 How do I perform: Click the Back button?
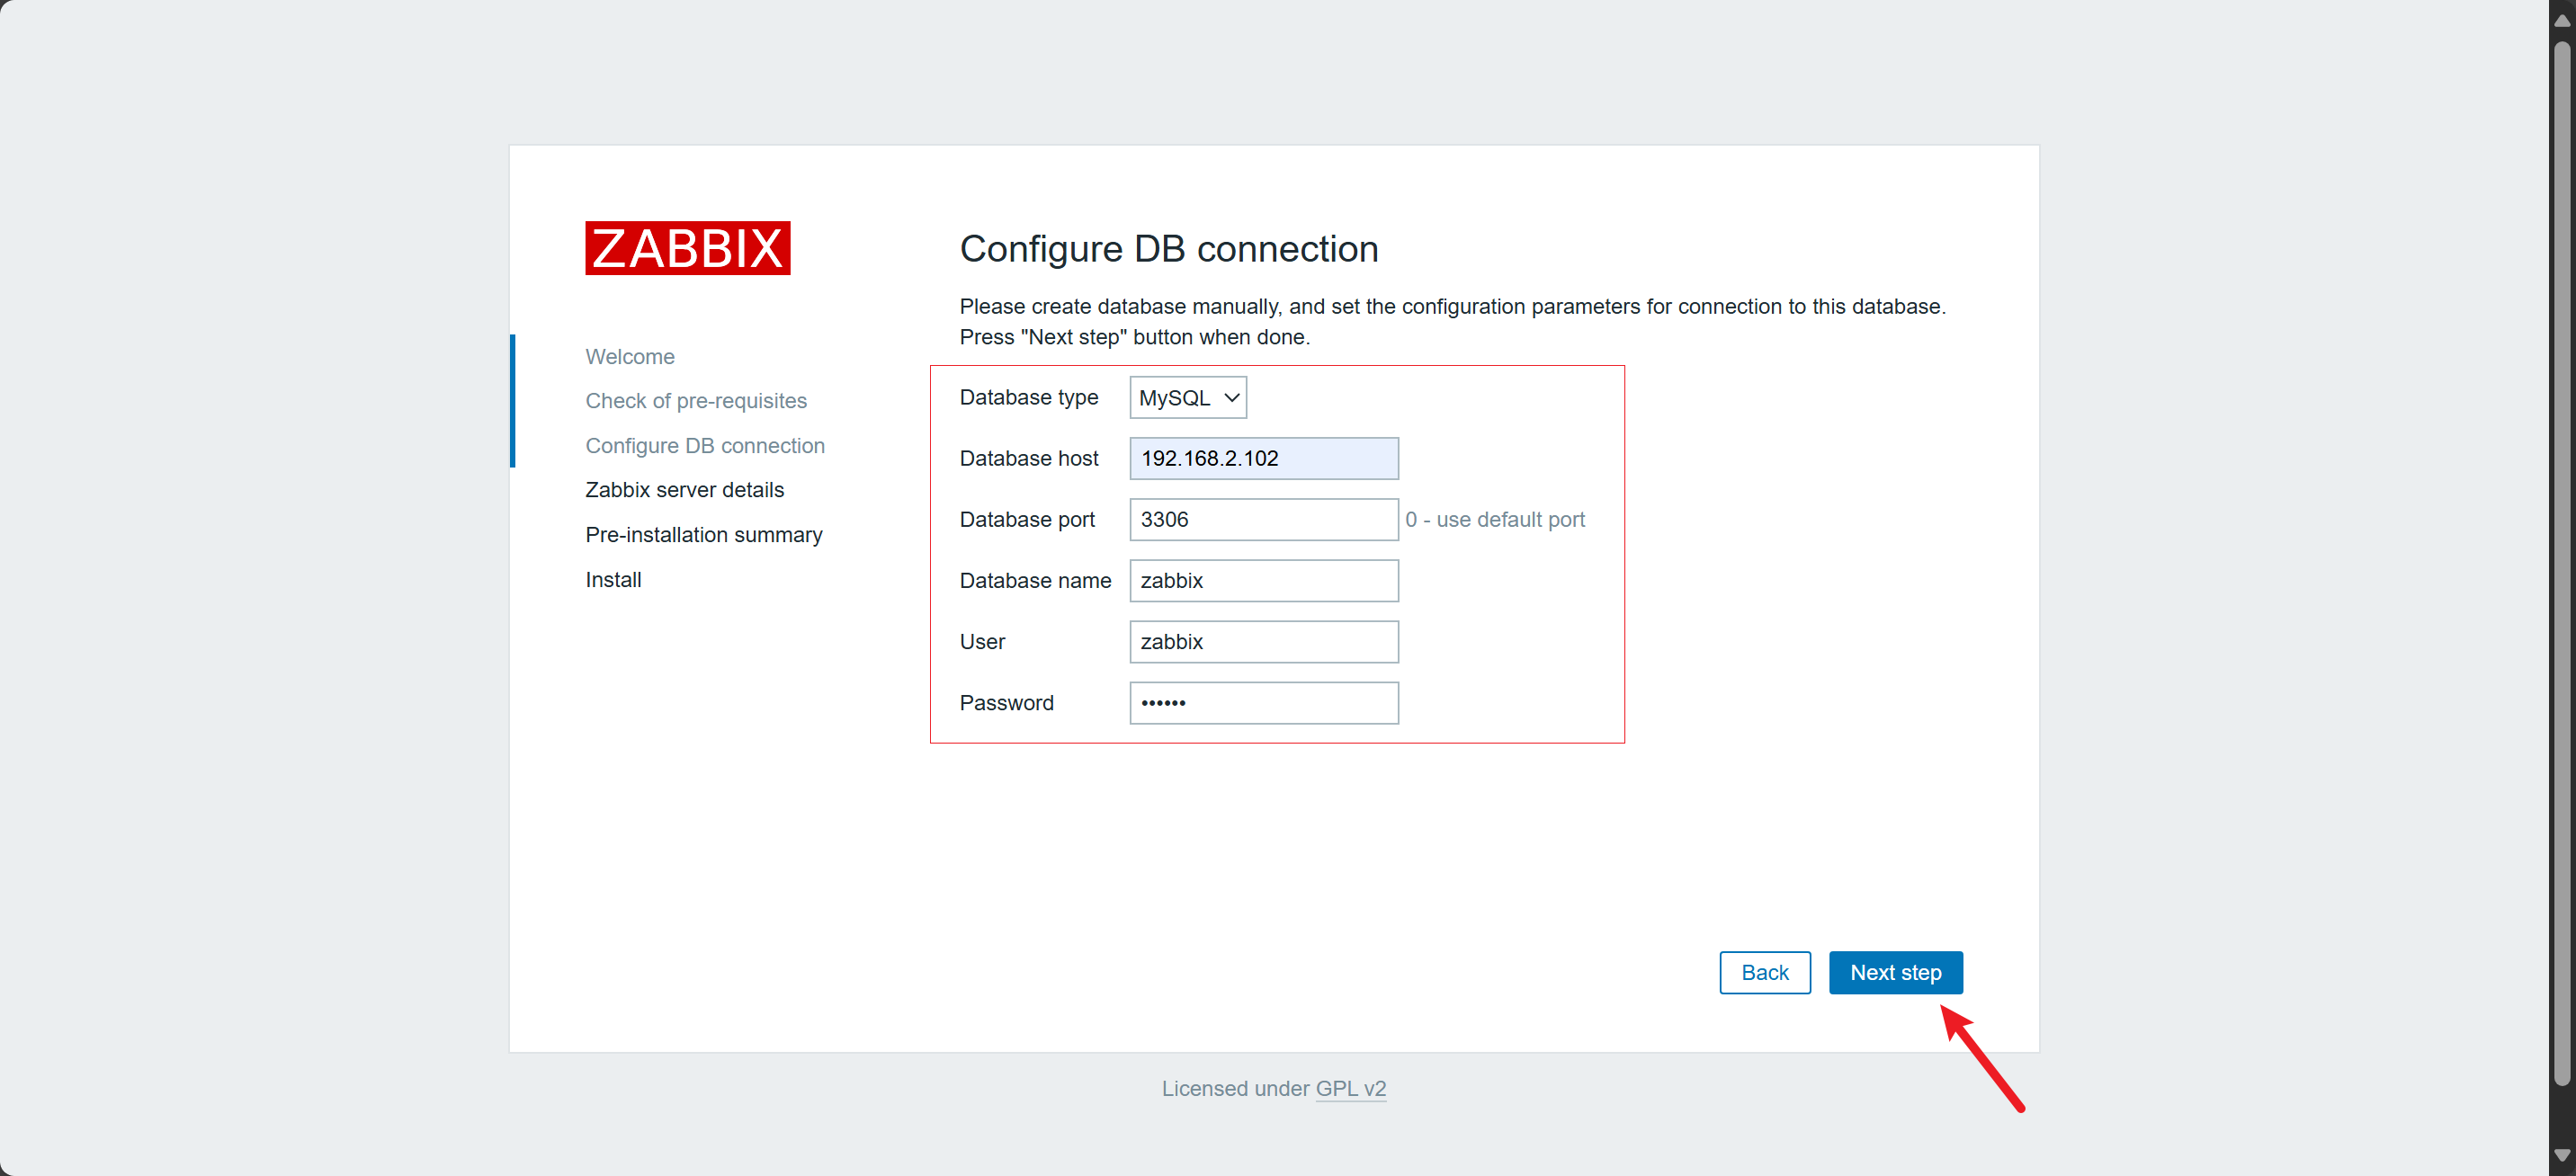pos(1763,972)
